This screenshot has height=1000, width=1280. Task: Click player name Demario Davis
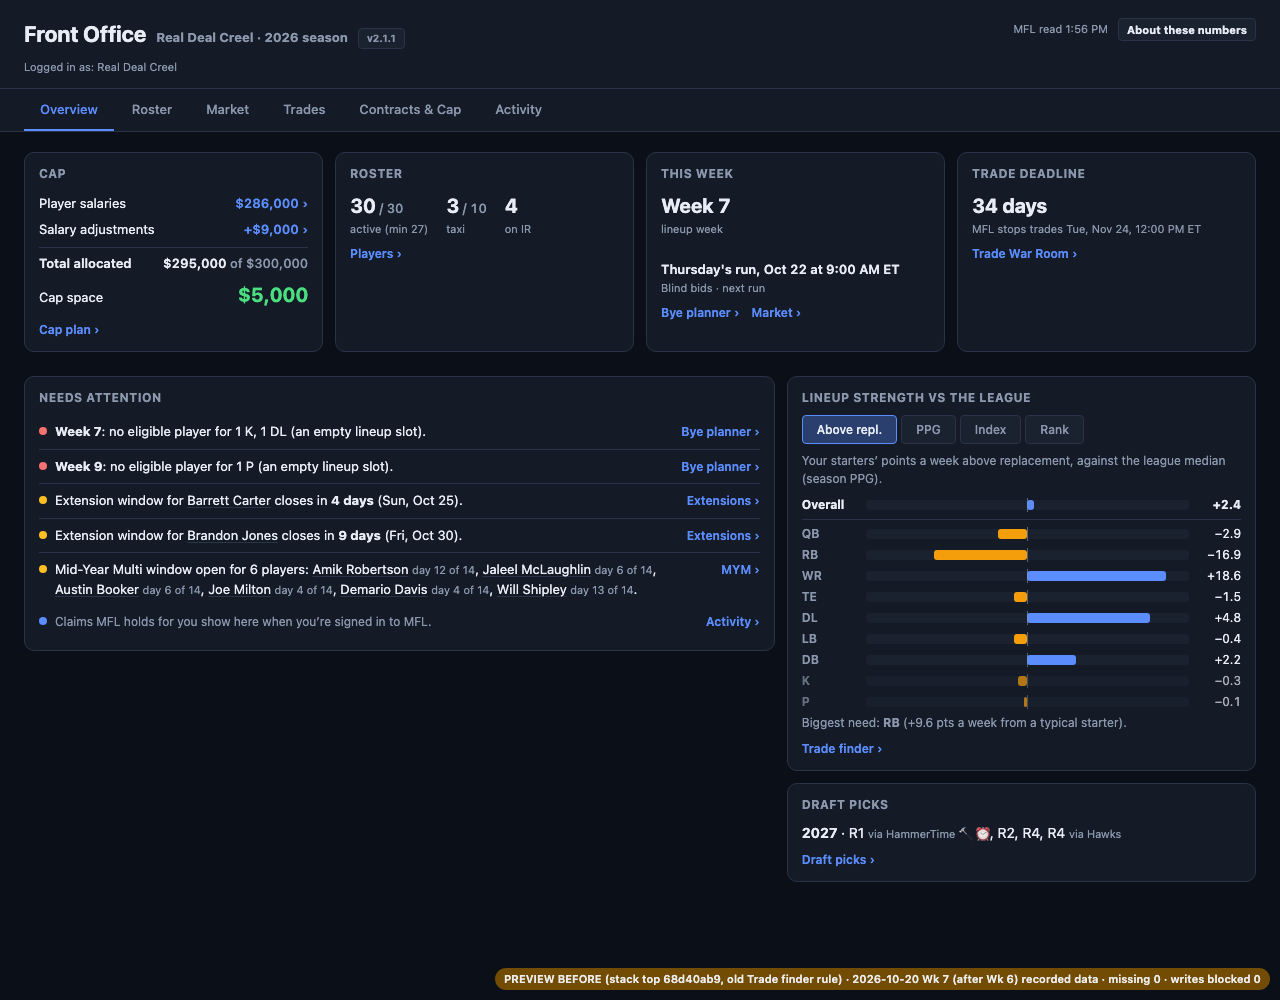[x=385, y=589]
